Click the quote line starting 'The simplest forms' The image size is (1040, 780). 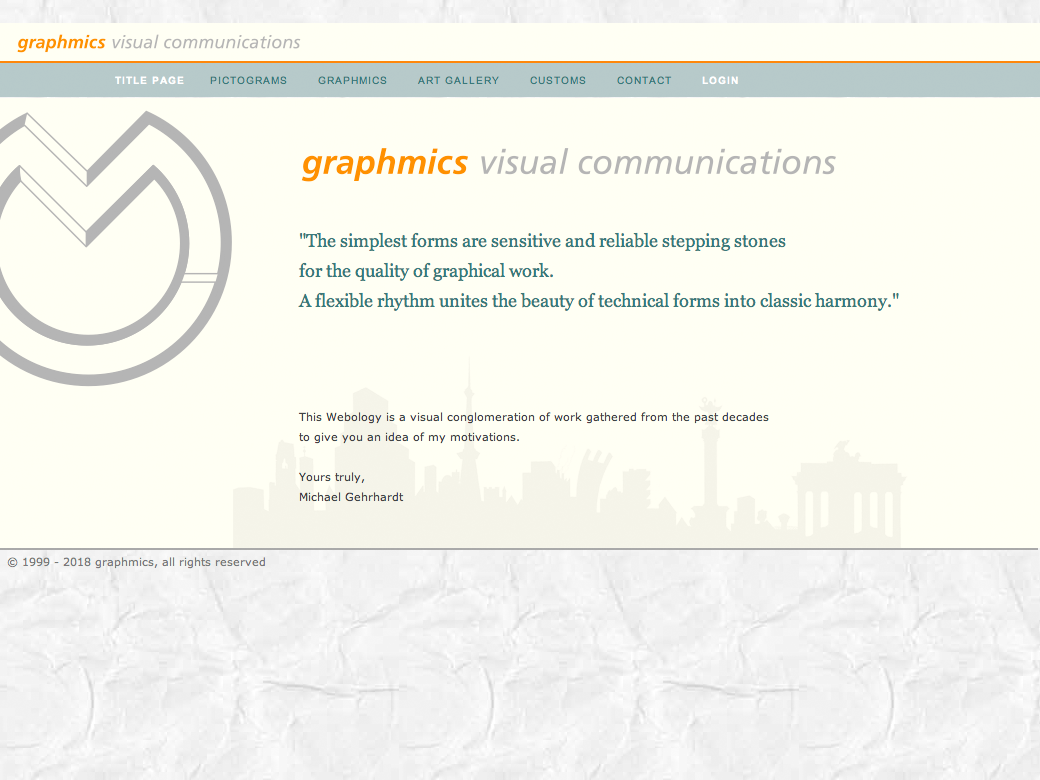[542, 241]
